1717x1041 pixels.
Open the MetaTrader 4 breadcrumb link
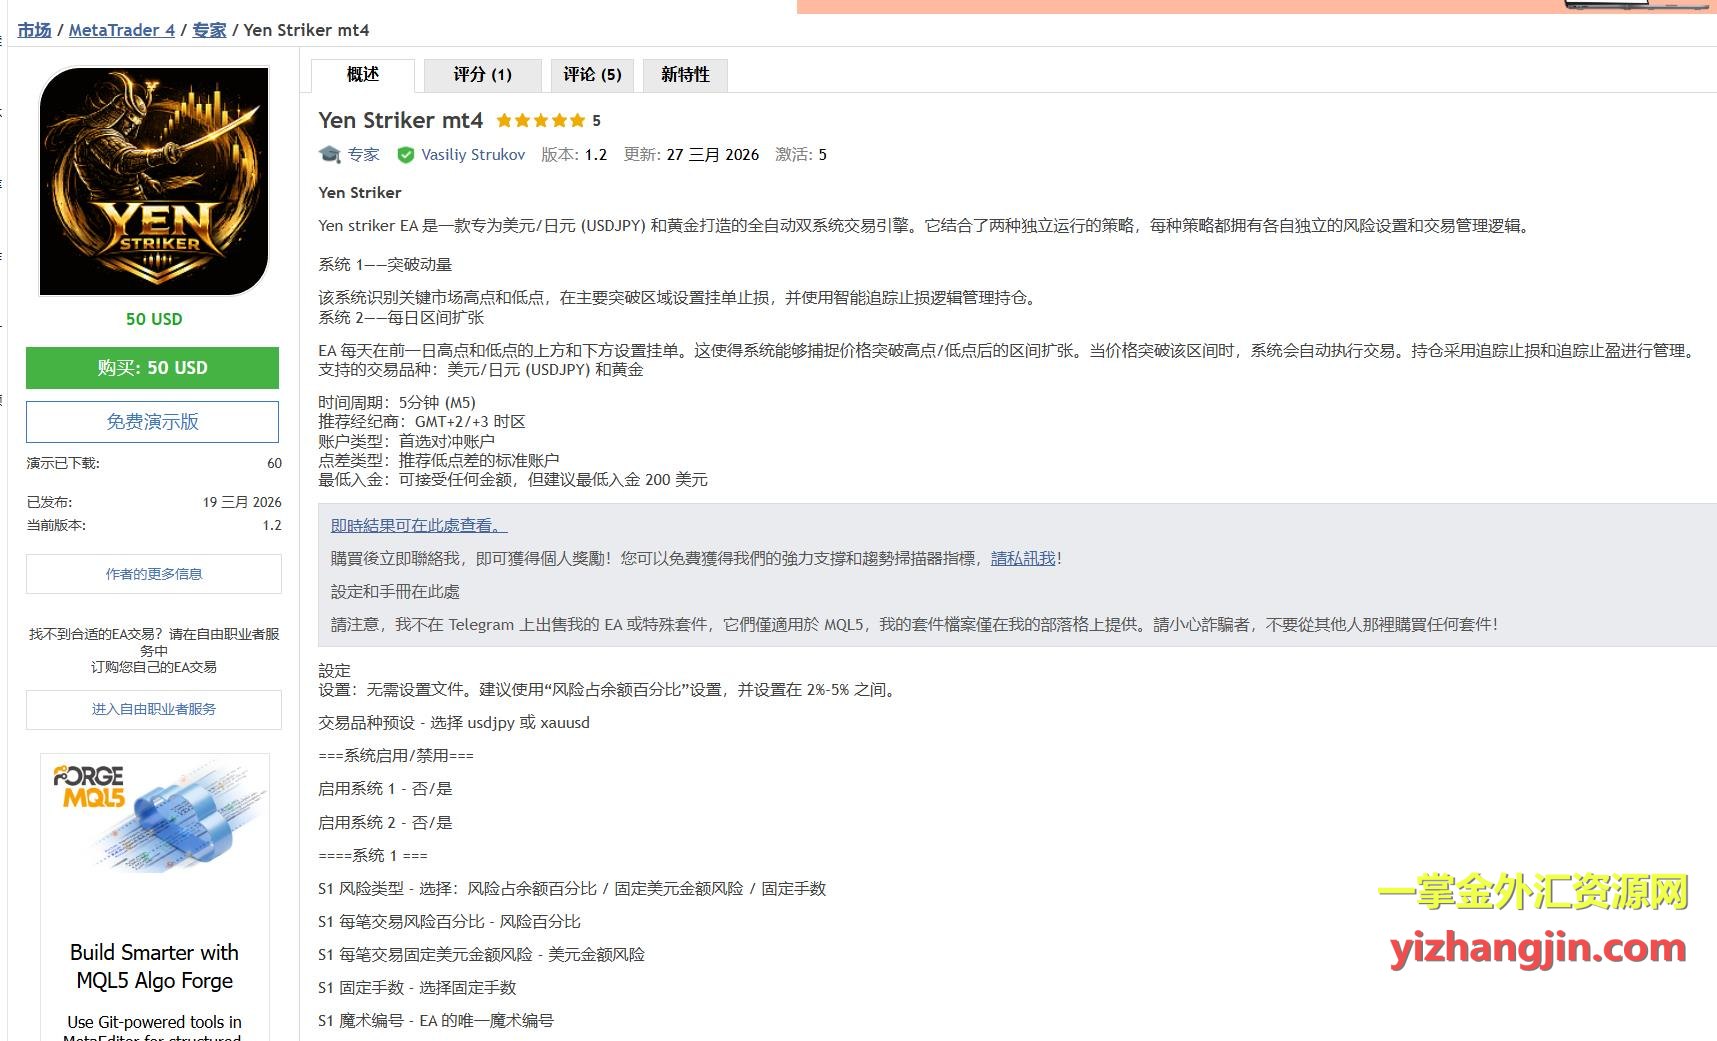pos(121,30)
